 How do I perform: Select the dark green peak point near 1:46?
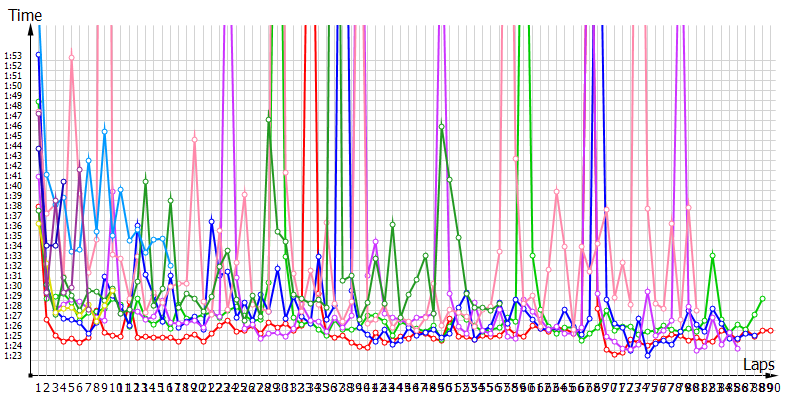[x=442, y=126]
